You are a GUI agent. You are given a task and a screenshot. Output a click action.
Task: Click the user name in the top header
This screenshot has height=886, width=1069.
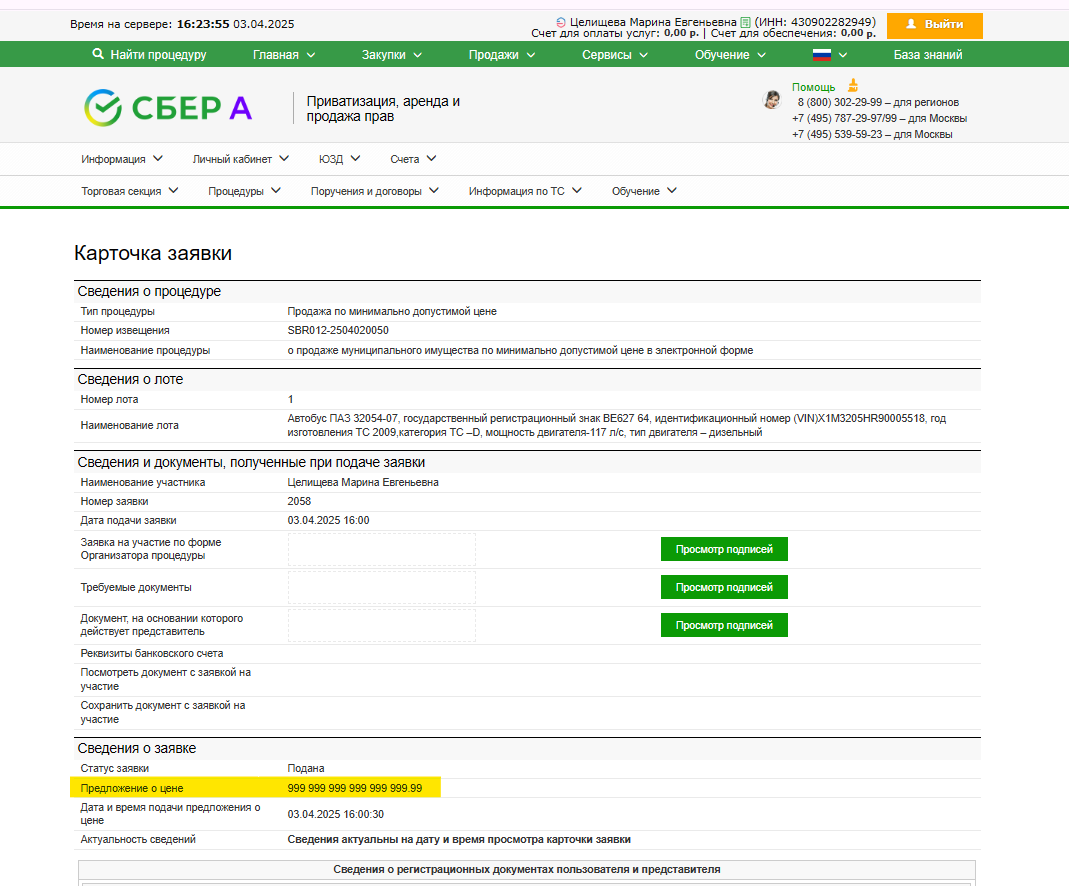click(x=653, y=22)
